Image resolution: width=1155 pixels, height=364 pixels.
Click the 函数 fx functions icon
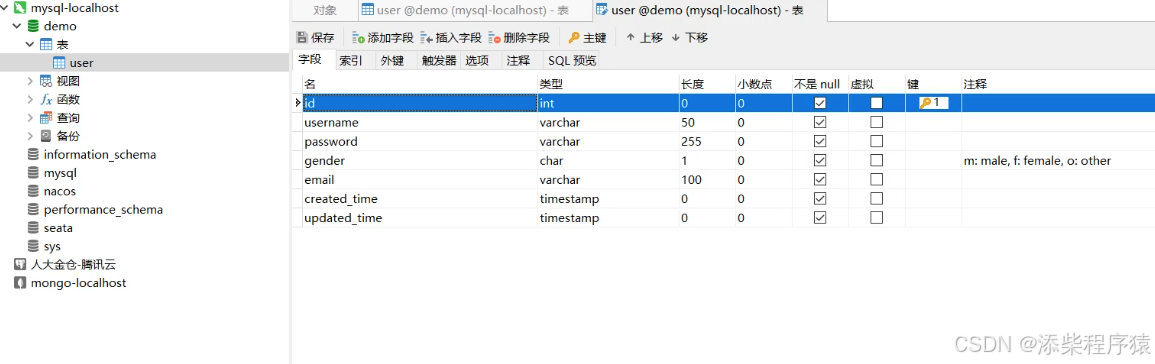click(46, 99)
